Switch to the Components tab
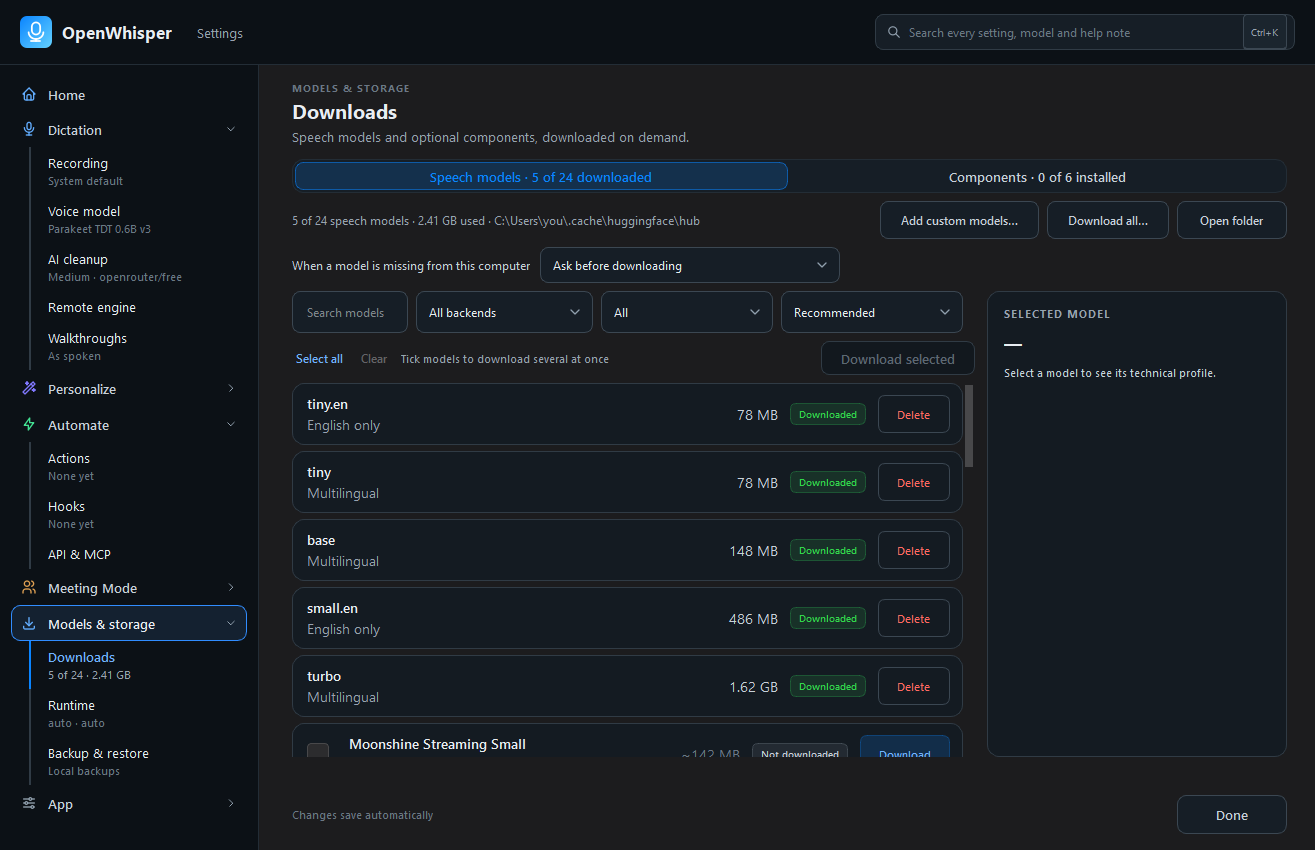Viewport: 1315px width, 850px height. click(x=1037, y=177)
